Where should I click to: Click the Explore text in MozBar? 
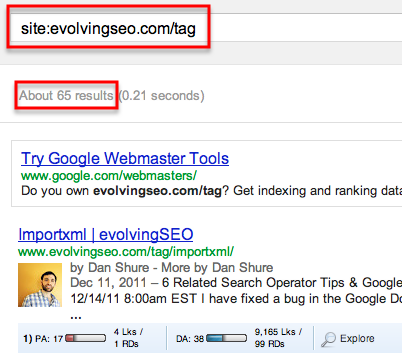[357, 339]
